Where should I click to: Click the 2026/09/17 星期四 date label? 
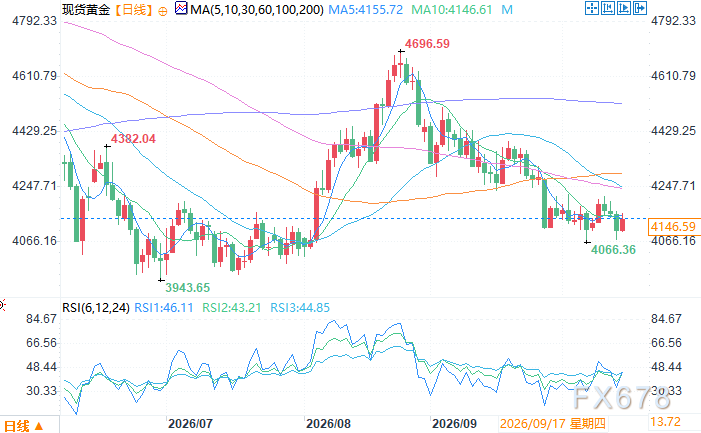click(553, 423)
